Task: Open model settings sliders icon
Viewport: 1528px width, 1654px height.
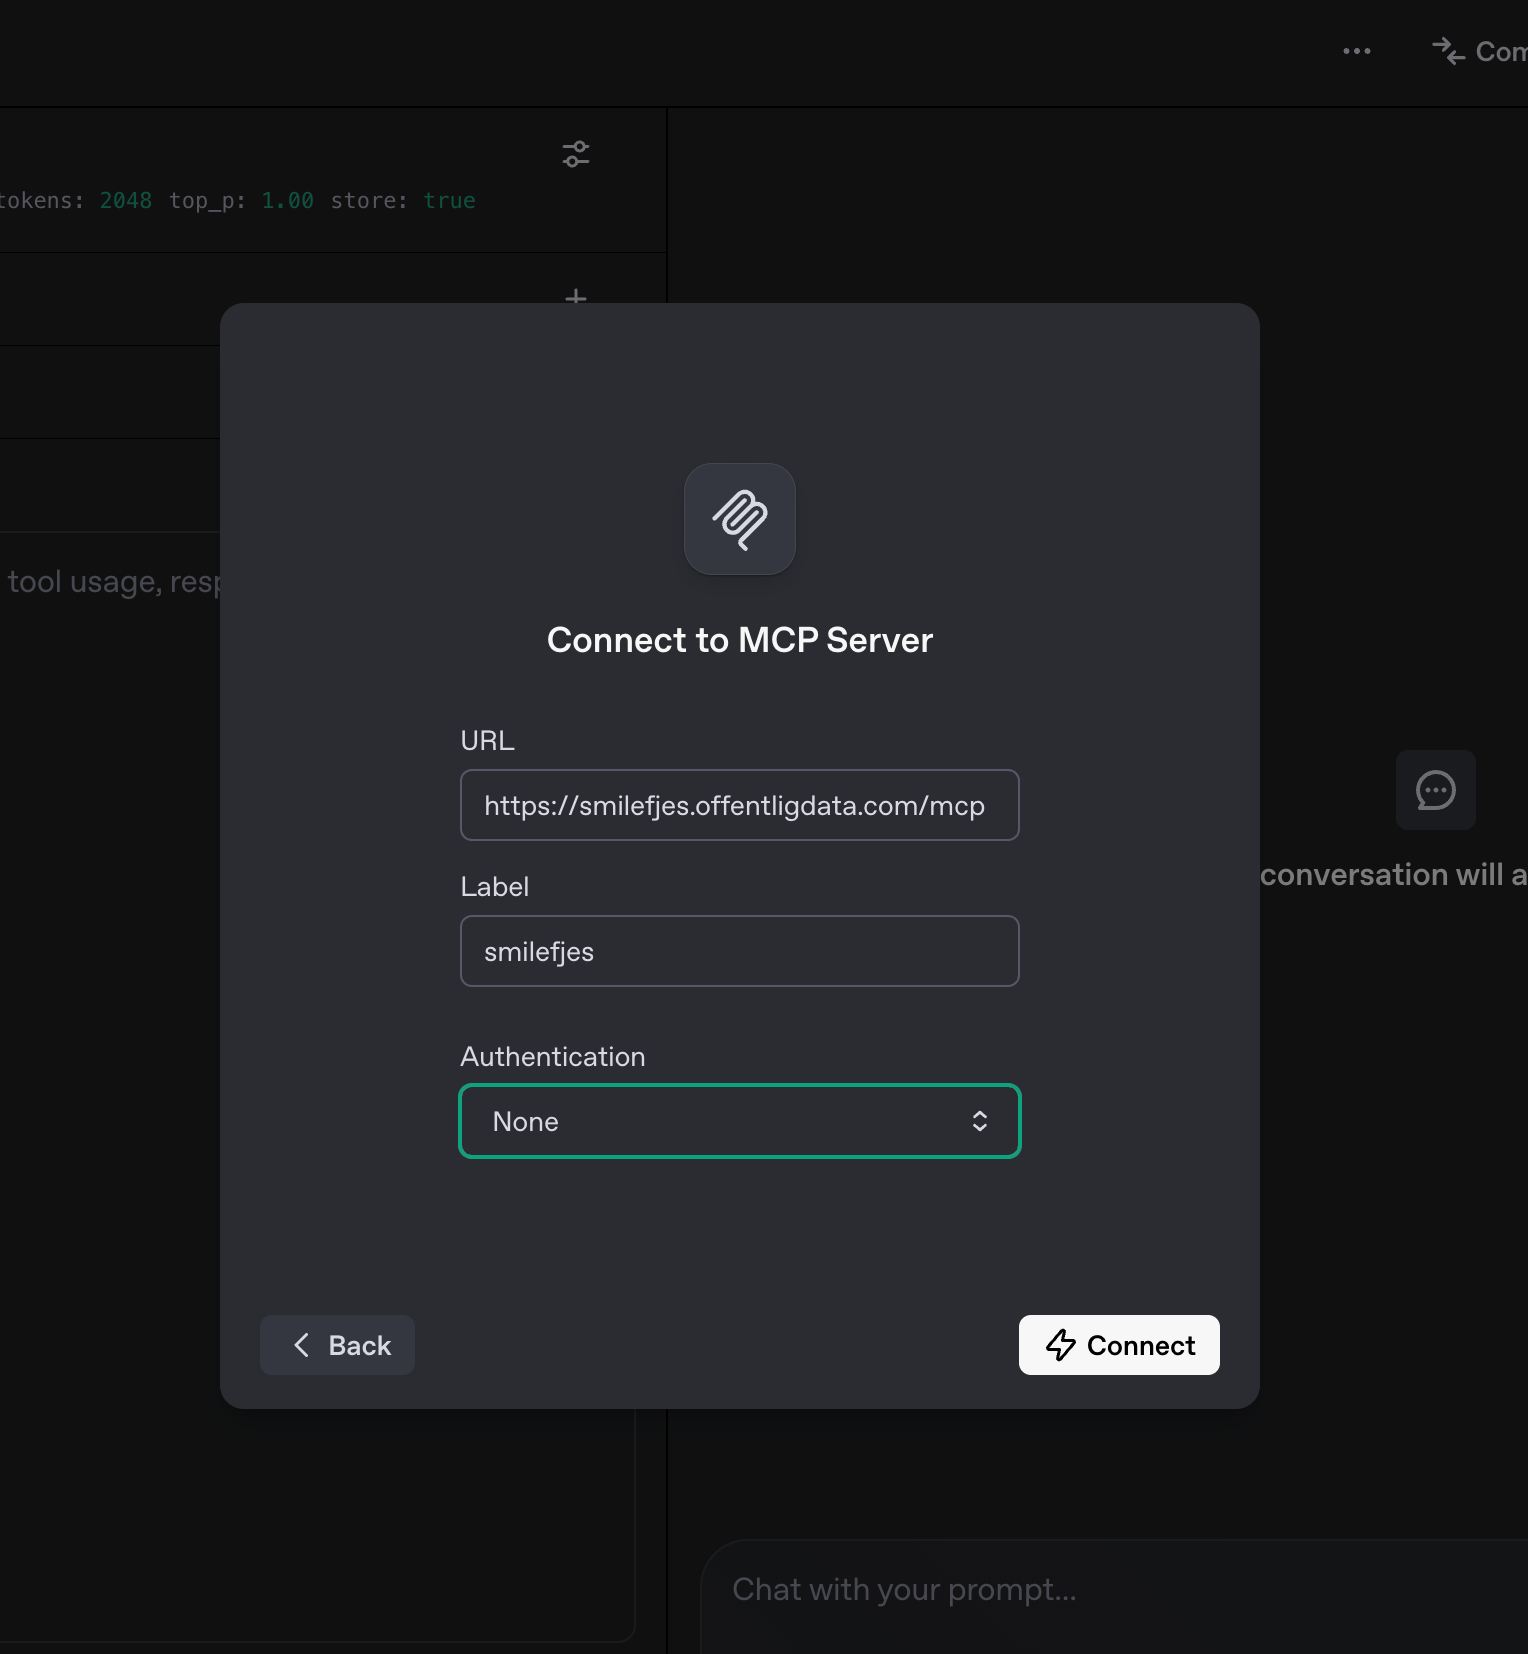Action: (x=576, y=154)
